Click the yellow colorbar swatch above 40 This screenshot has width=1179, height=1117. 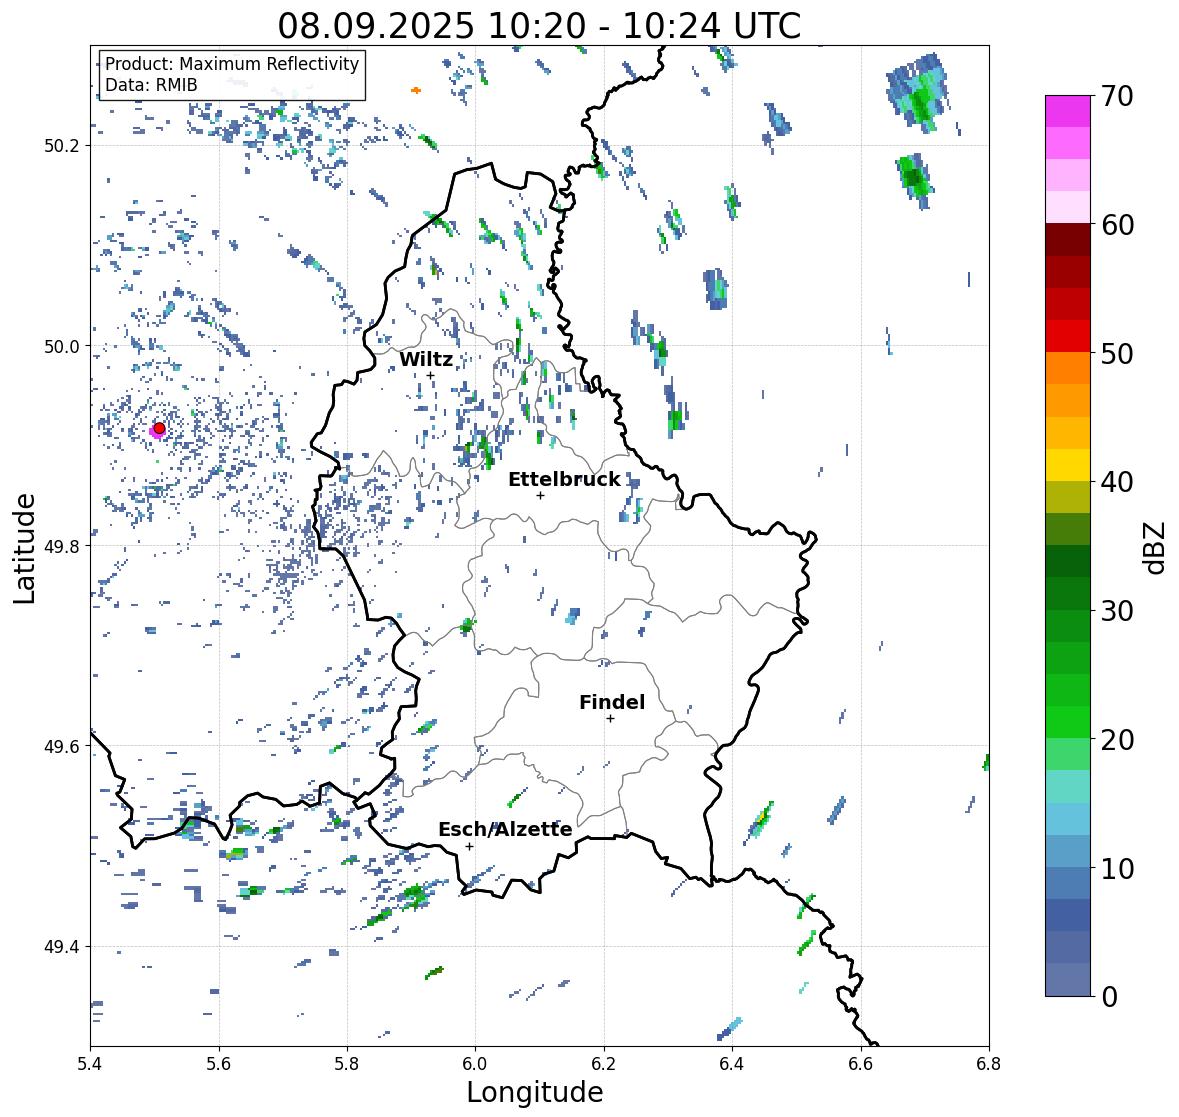(1068, 465)
